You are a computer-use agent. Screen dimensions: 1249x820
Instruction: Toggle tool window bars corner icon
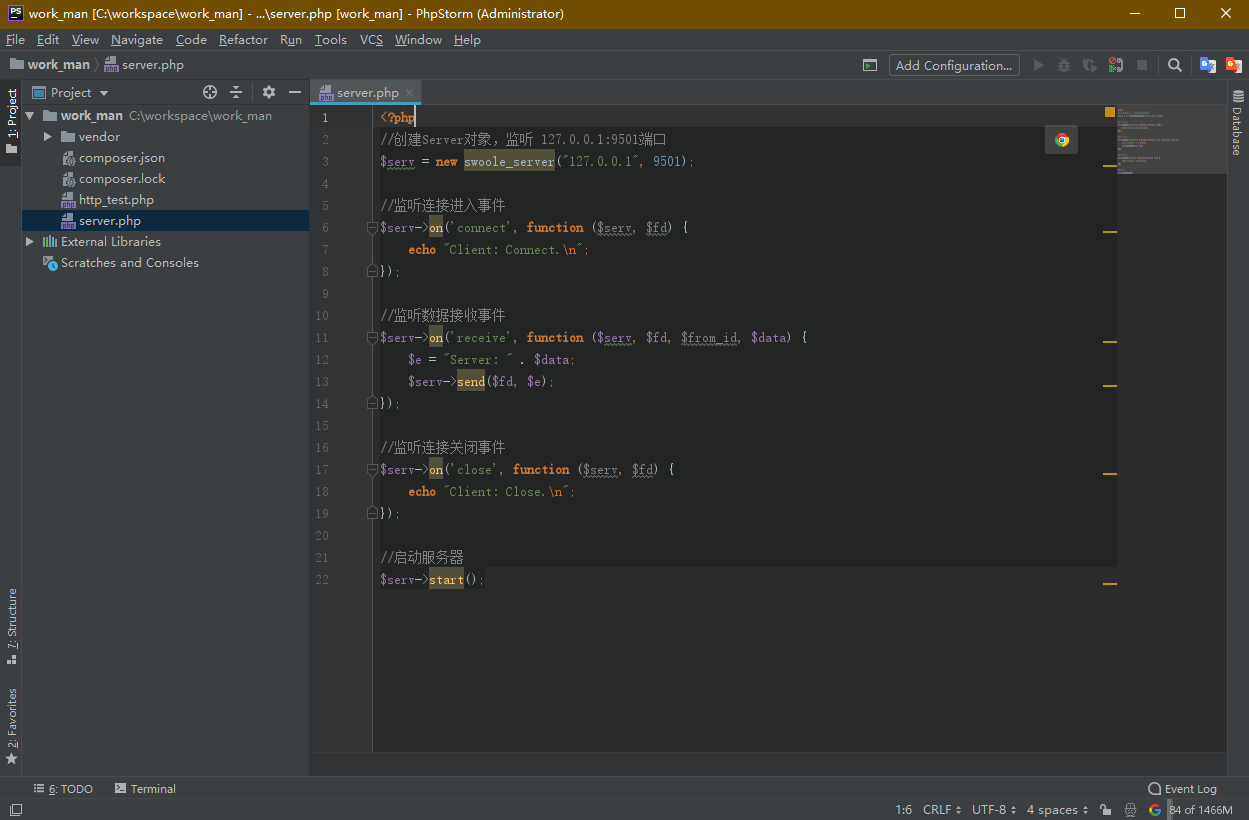coord(15,810)
